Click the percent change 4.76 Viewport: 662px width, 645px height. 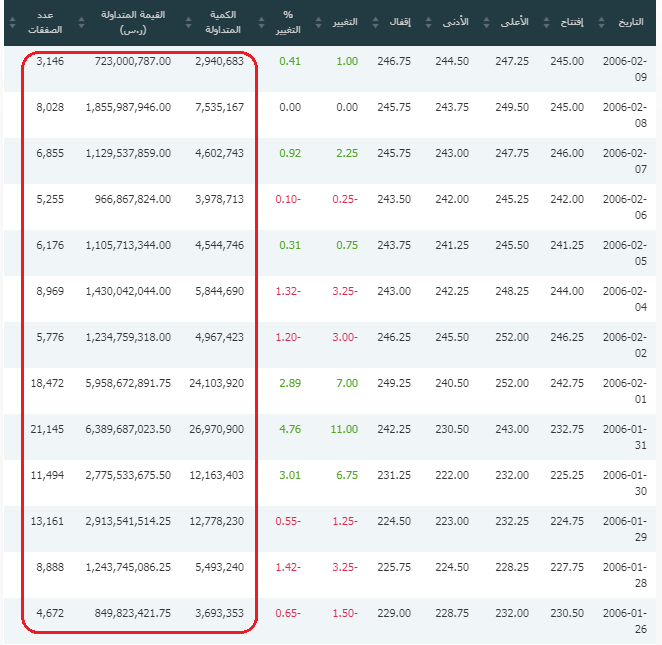(x=290, y=430)
